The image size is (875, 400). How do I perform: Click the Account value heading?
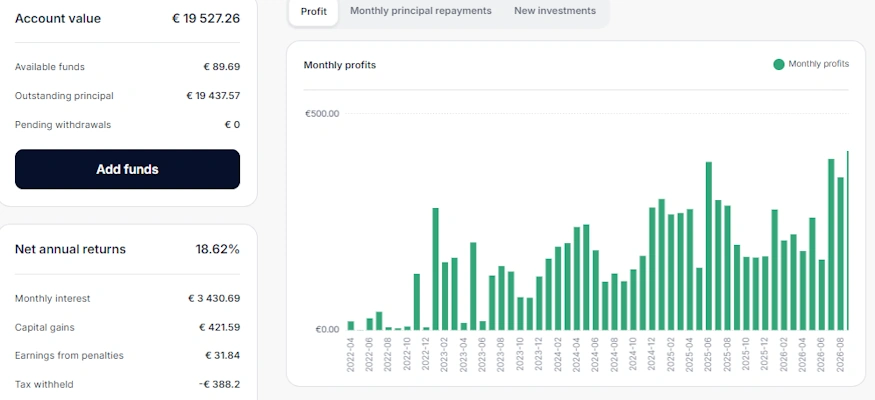pyautogui.click(x=58, y=18)
